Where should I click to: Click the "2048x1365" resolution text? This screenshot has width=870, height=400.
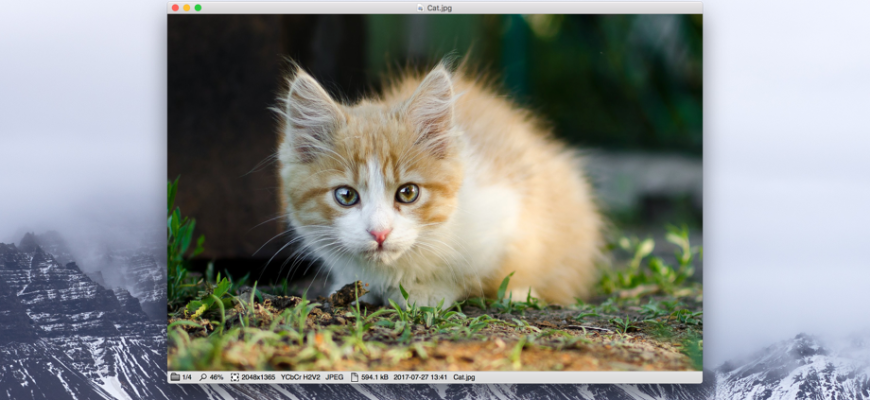(x=258, y=377)
